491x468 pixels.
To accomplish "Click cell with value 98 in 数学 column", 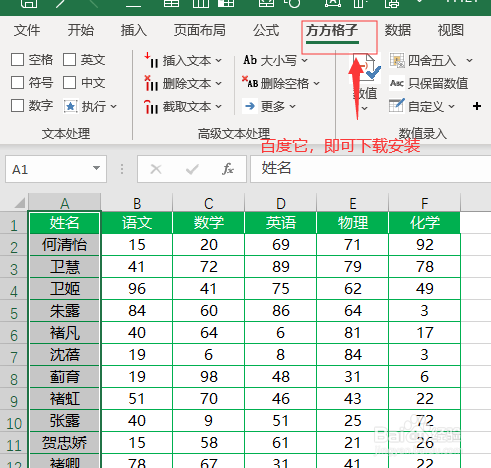I will click(x=209, y=377).
